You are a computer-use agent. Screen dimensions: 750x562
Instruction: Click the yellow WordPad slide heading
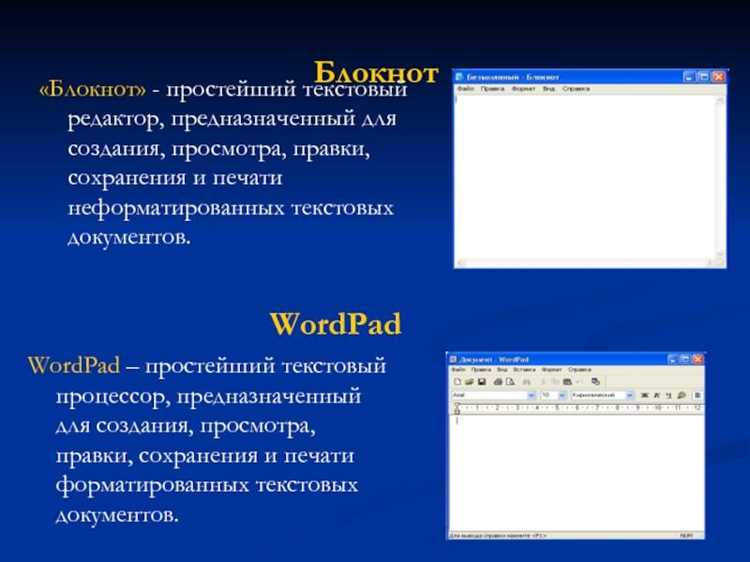point(336,324)
